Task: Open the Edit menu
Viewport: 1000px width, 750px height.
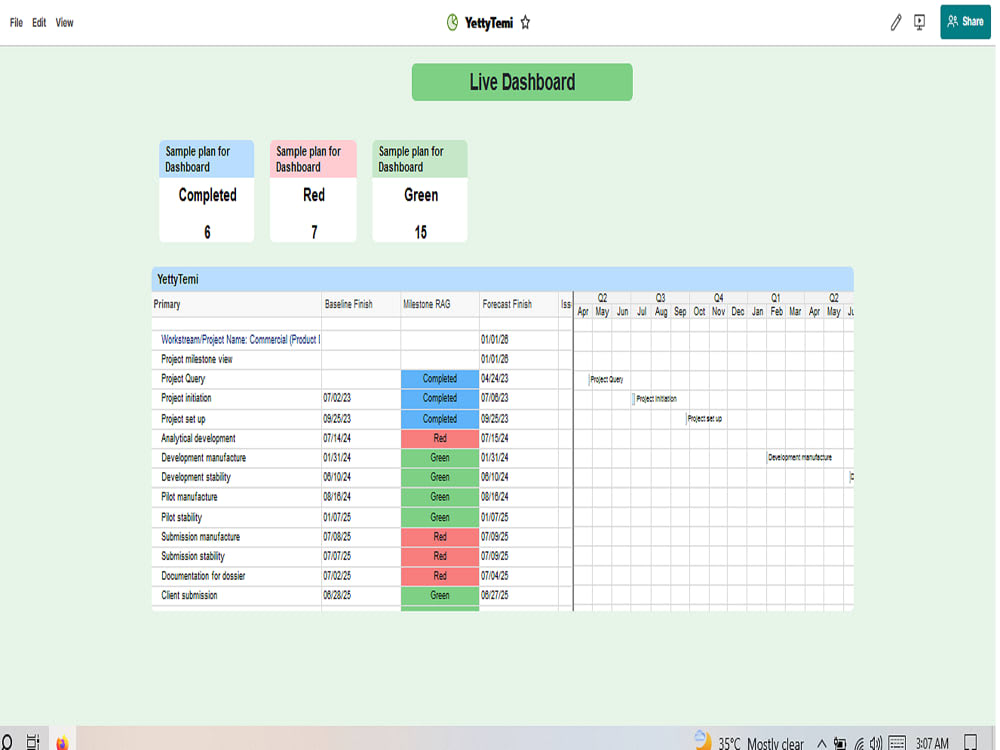Action: tap(38, 22)
